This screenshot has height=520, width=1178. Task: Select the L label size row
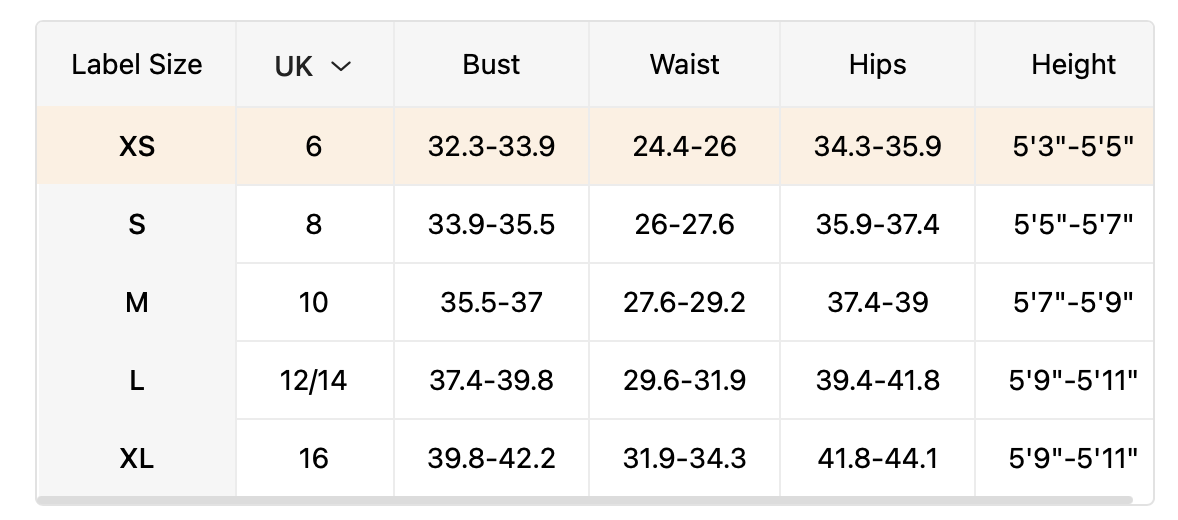[137, 380]
